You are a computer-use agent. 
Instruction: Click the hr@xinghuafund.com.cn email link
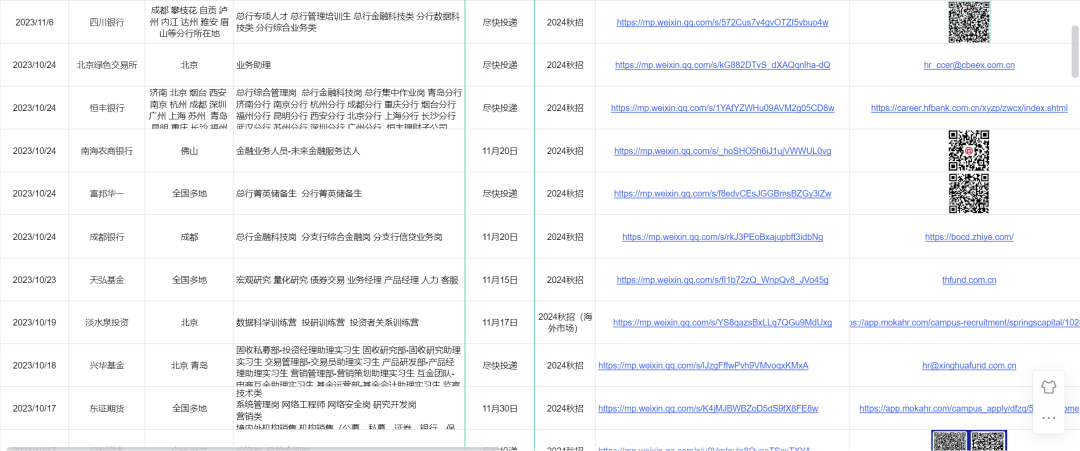point(969,366)
